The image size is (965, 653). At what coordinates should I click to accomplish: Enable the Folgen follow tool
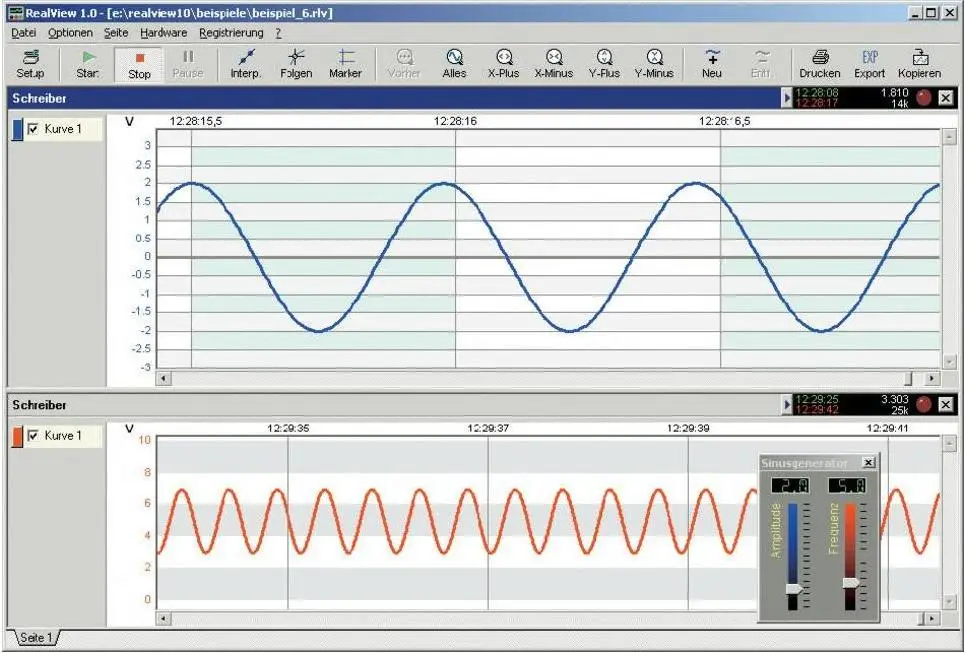pos(296,64)
